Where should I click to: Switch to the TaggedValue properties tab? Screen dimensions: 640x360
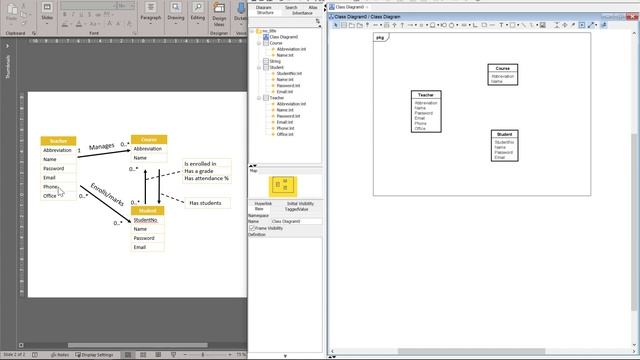pyautogui.click(x=296, y=209)
